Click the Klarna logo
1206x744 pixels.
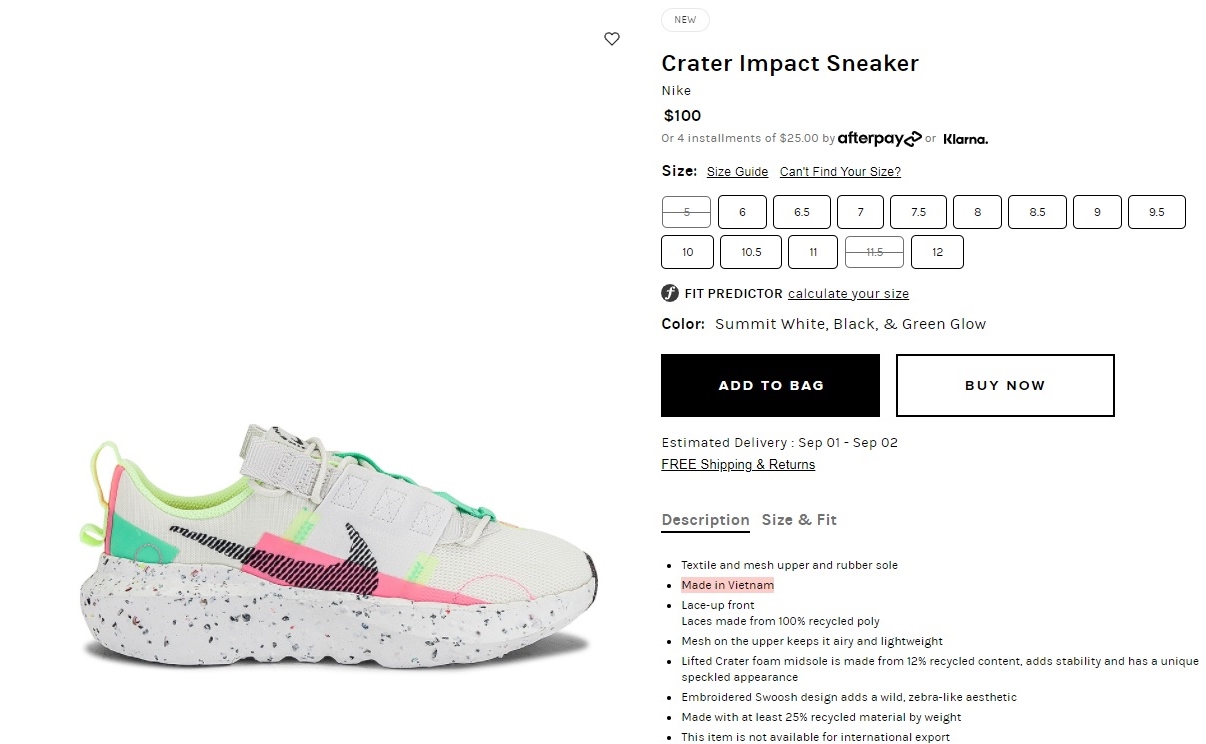coord(965,140)
